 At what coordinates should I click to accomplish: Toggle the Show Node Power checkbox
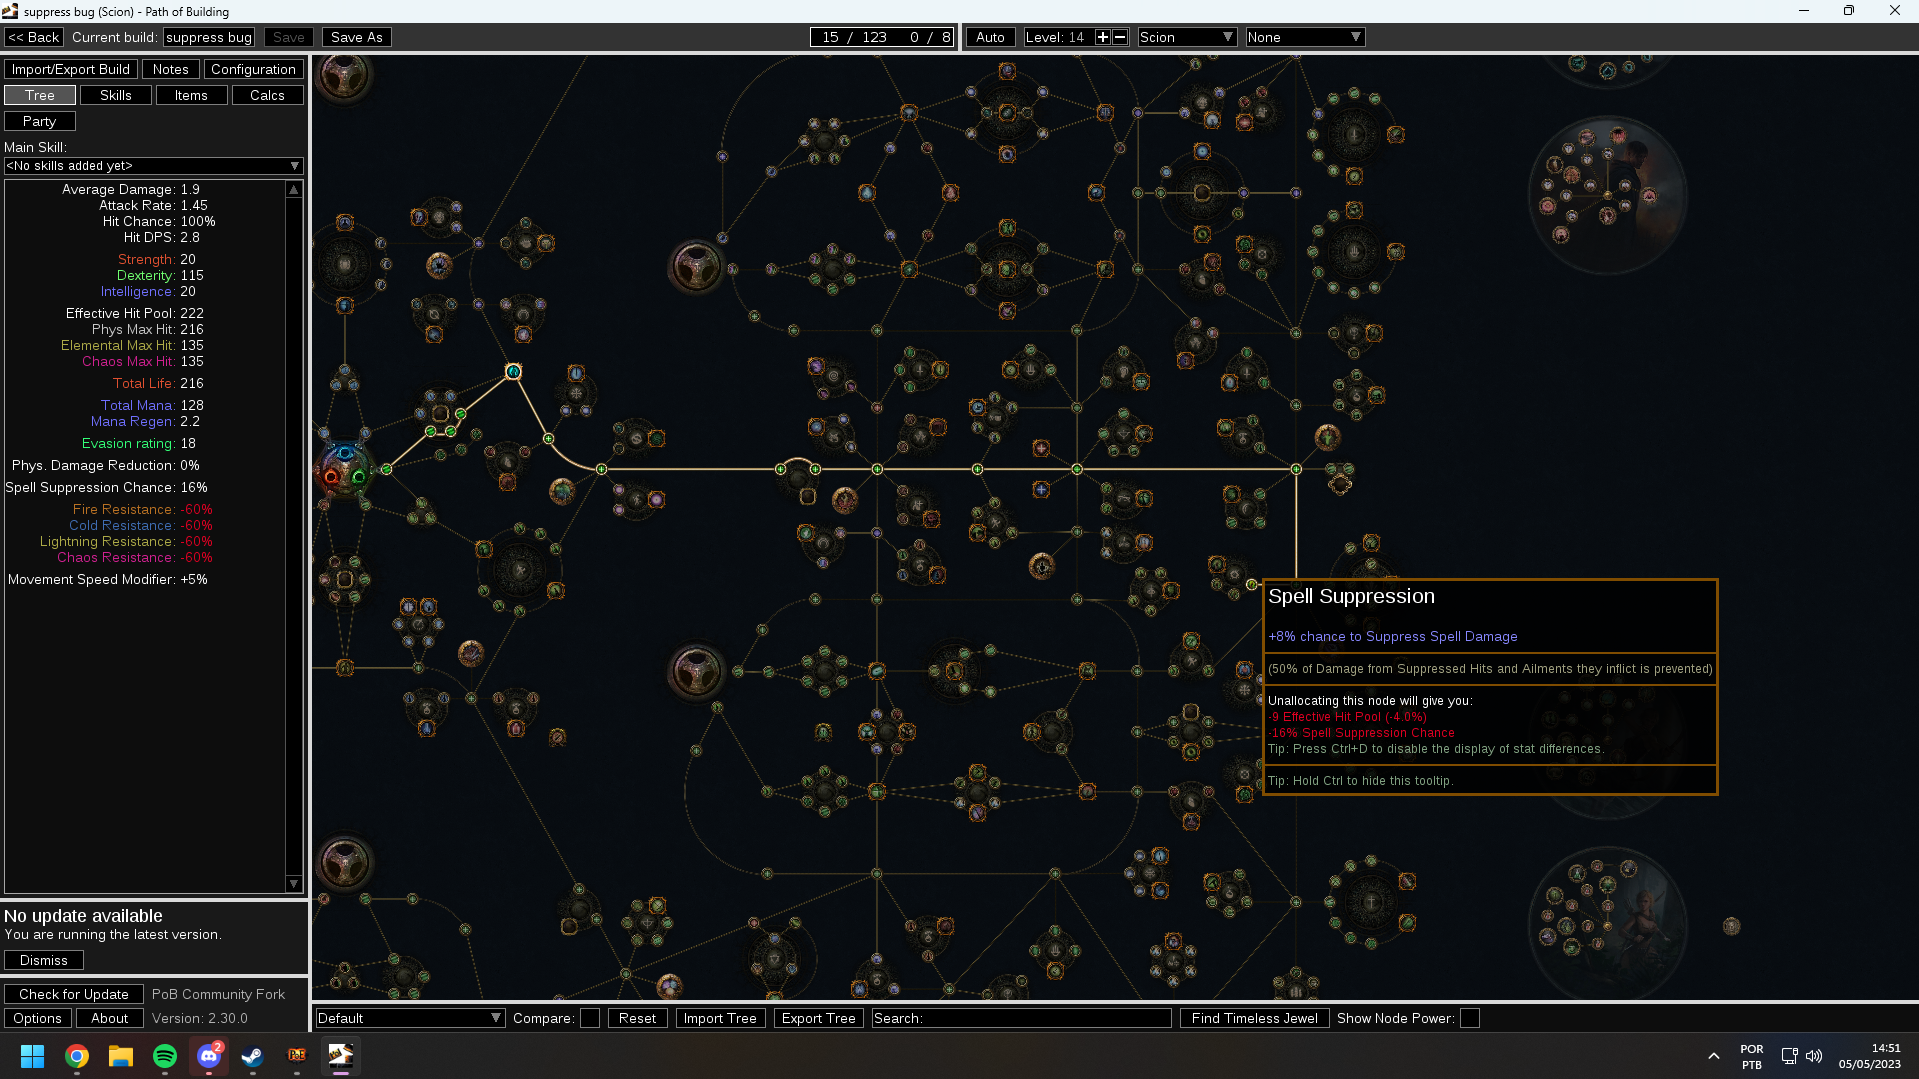click(x=1470, y=1018)
